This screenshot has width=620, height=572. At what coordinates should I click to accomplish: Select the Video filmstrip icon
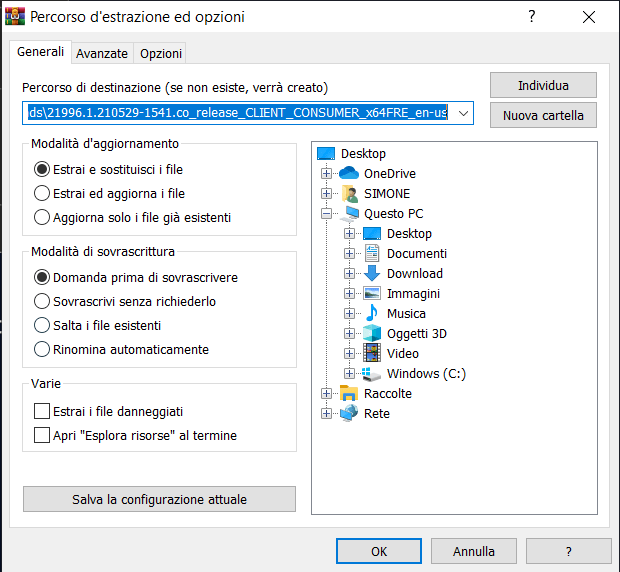point(372,354)
